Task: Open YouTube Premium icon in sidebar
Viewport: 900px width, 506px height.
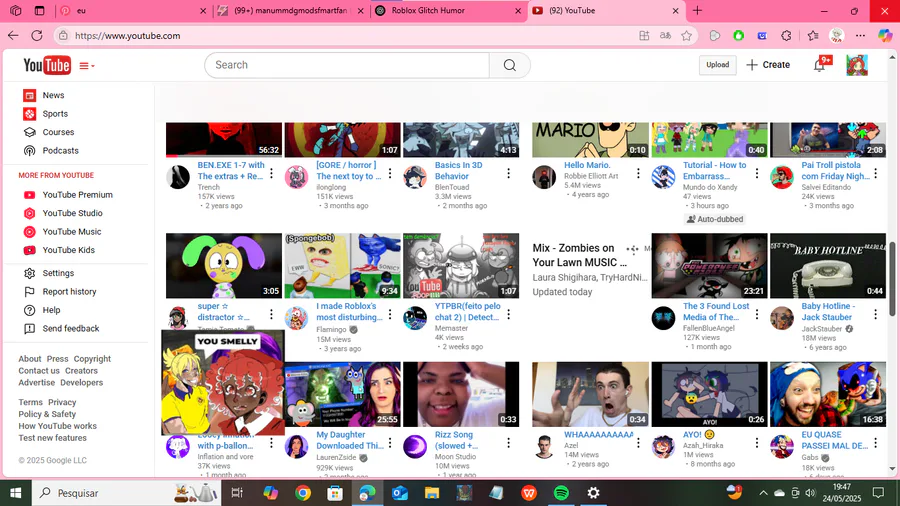Action: click(x=29, y=195)
